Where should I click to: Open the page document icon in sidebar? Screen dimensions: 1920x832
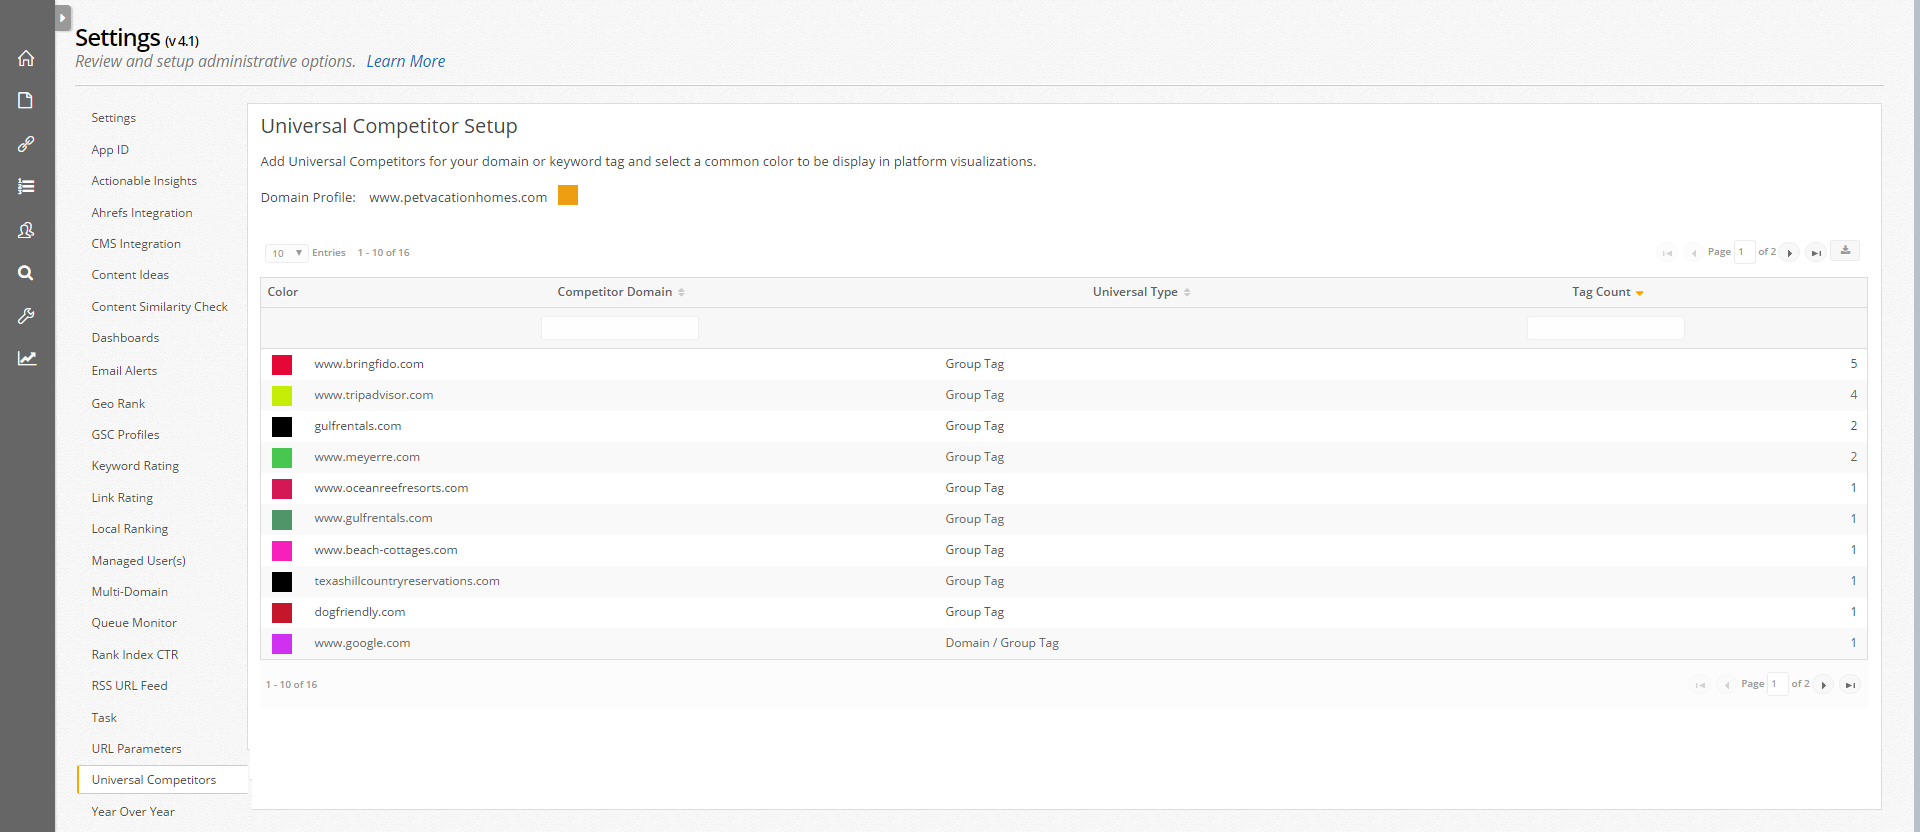click(x=26, y=100)
